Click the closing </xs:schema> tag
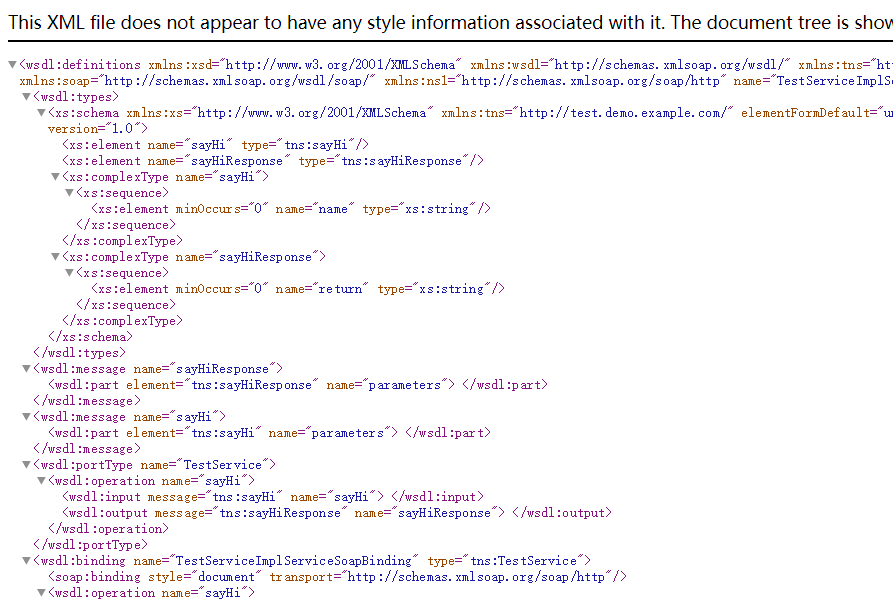 point(91,337)
